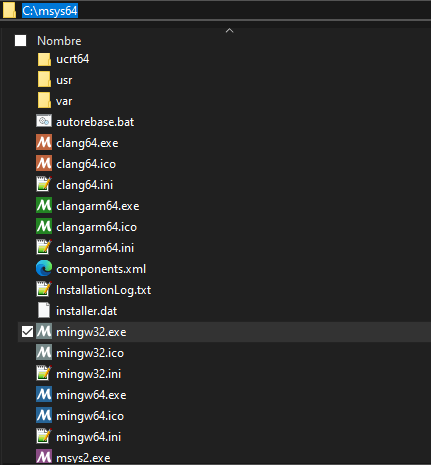Select the mingw64.ini file name

[x=88, y=437]
